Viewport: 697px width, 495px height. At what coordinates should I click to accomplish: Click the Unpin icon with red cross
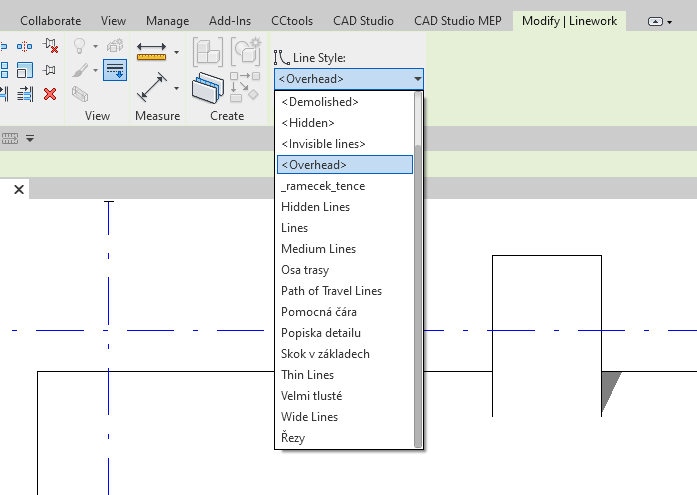coord(50,46)
